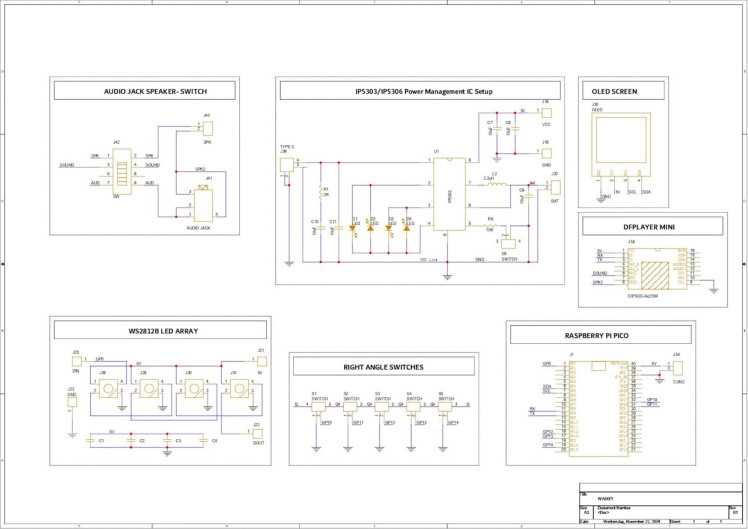
Task: Select the TYPE C connector J39
Action: click(x=287, y=165)
